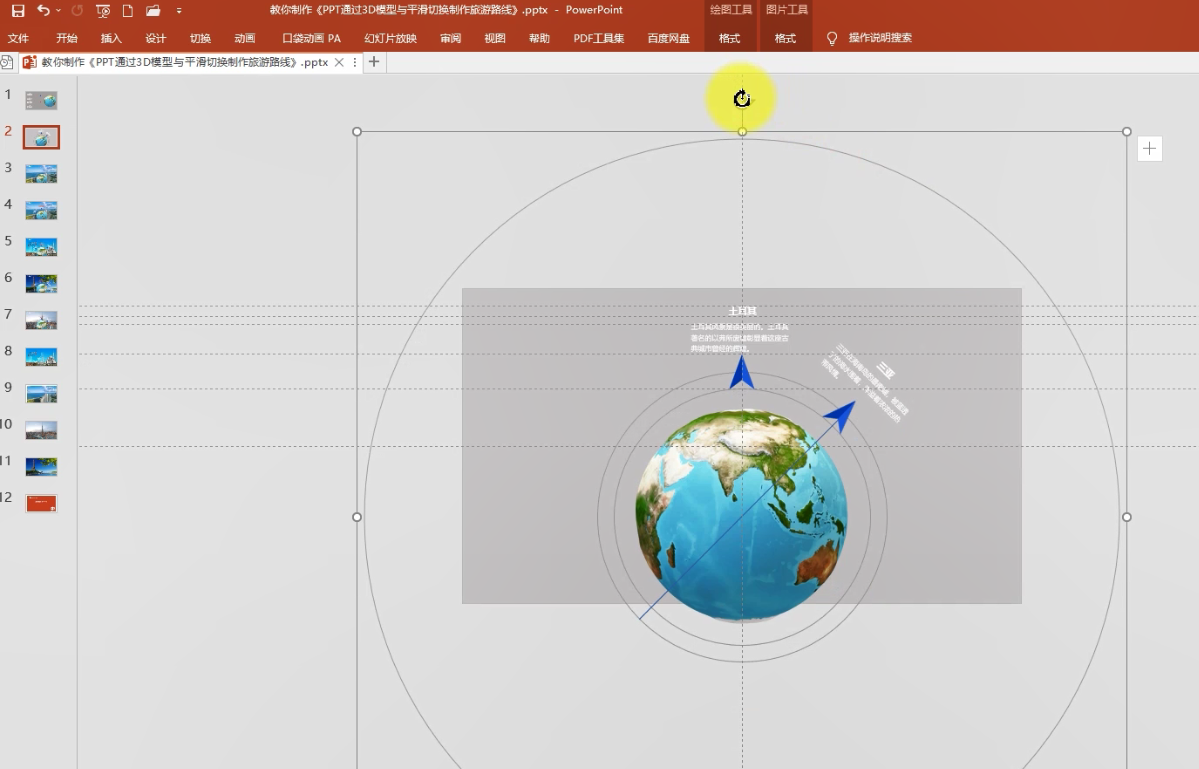Viewport: 1199px width, 769px height.
Task: Select the pptx document tab title
Action: click(184, 63)
